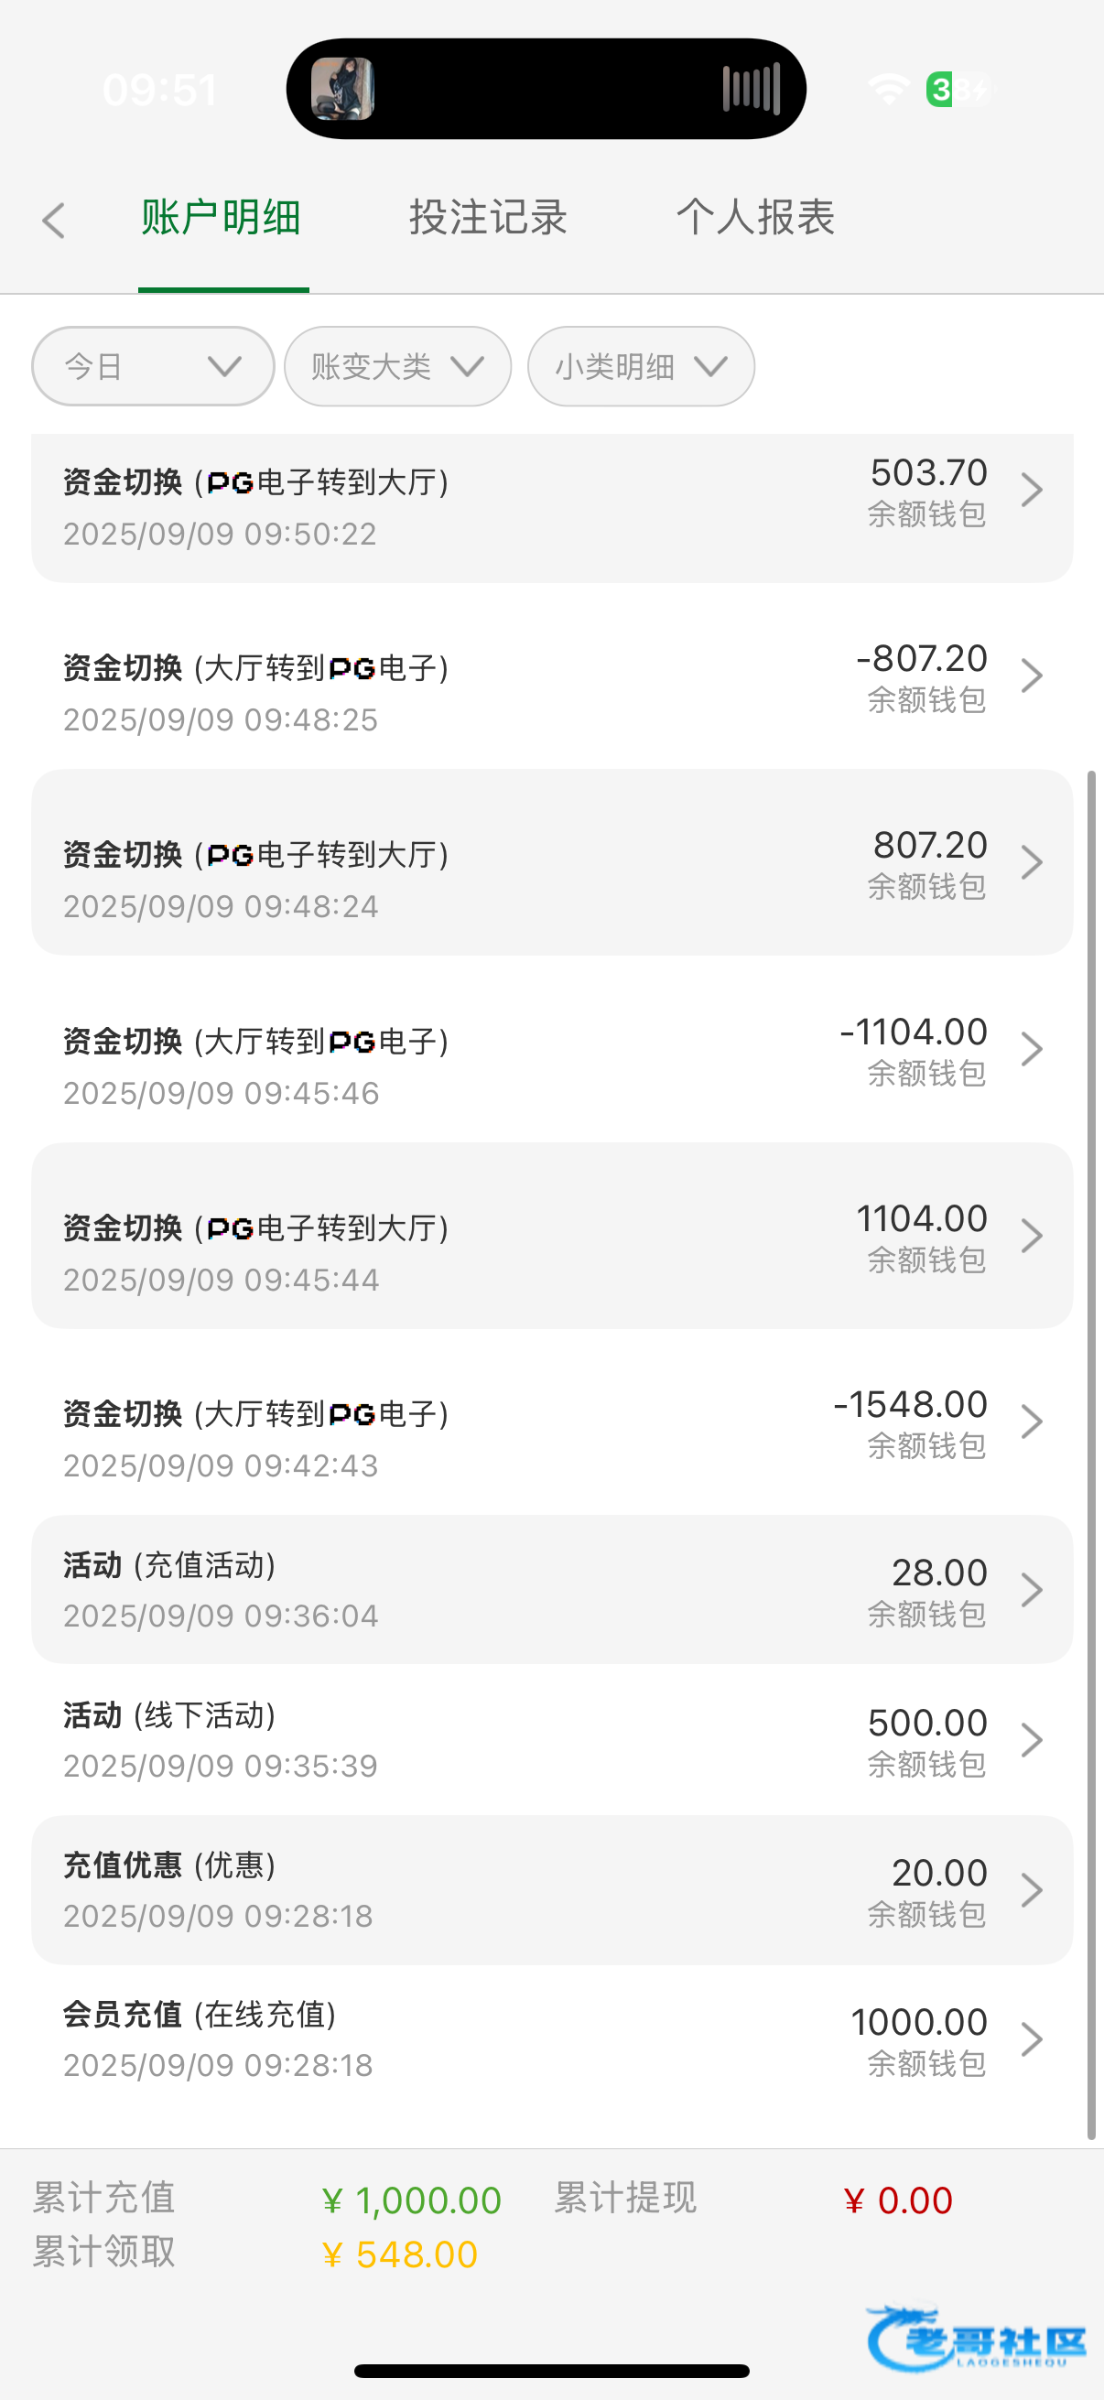The height and width of the screenshot is (2400, 1104).
Task: Tap chevron beside the 1000.00 会员充值 entry
Action: pyautogui.click(x=1031, y=2039)
